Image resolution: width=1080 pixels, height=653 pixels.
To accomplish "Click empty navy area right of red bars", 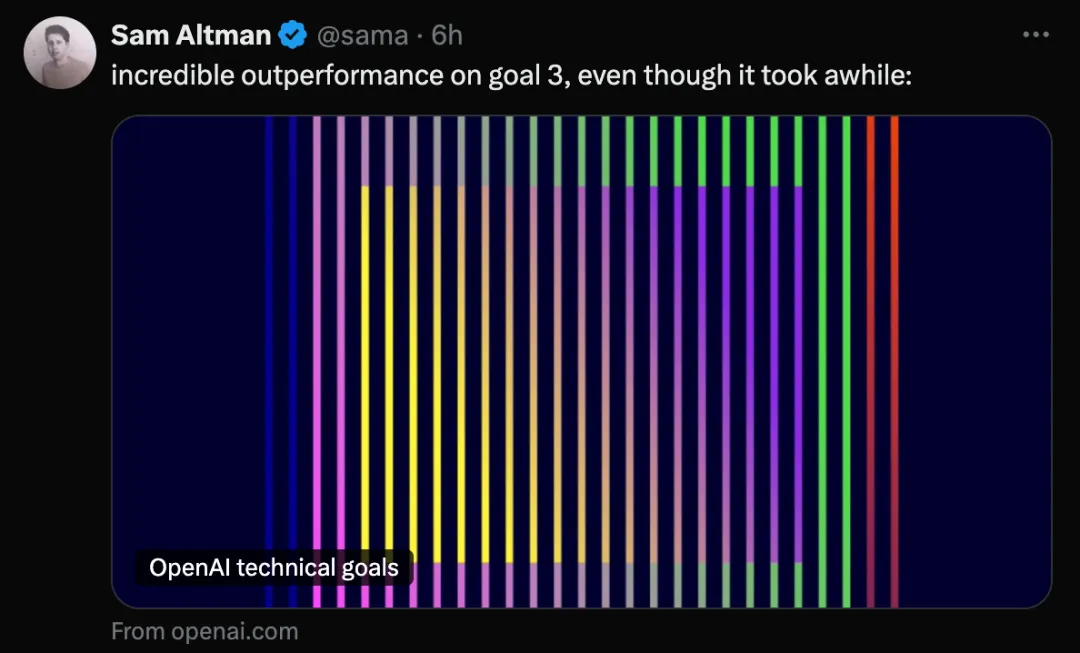I will 975,362.
